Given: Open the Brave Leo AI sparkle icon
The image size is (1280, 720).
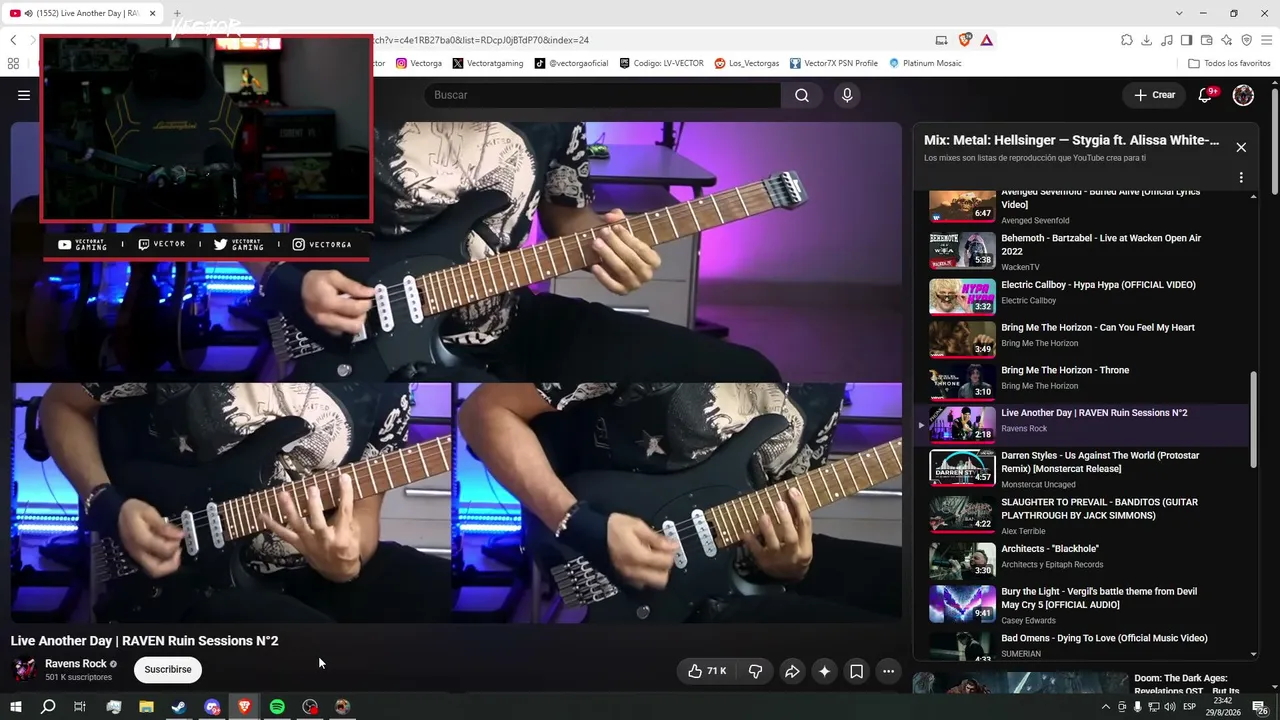Looking at the screenshot, I should pyautogui.click(x=1227, y=40).
